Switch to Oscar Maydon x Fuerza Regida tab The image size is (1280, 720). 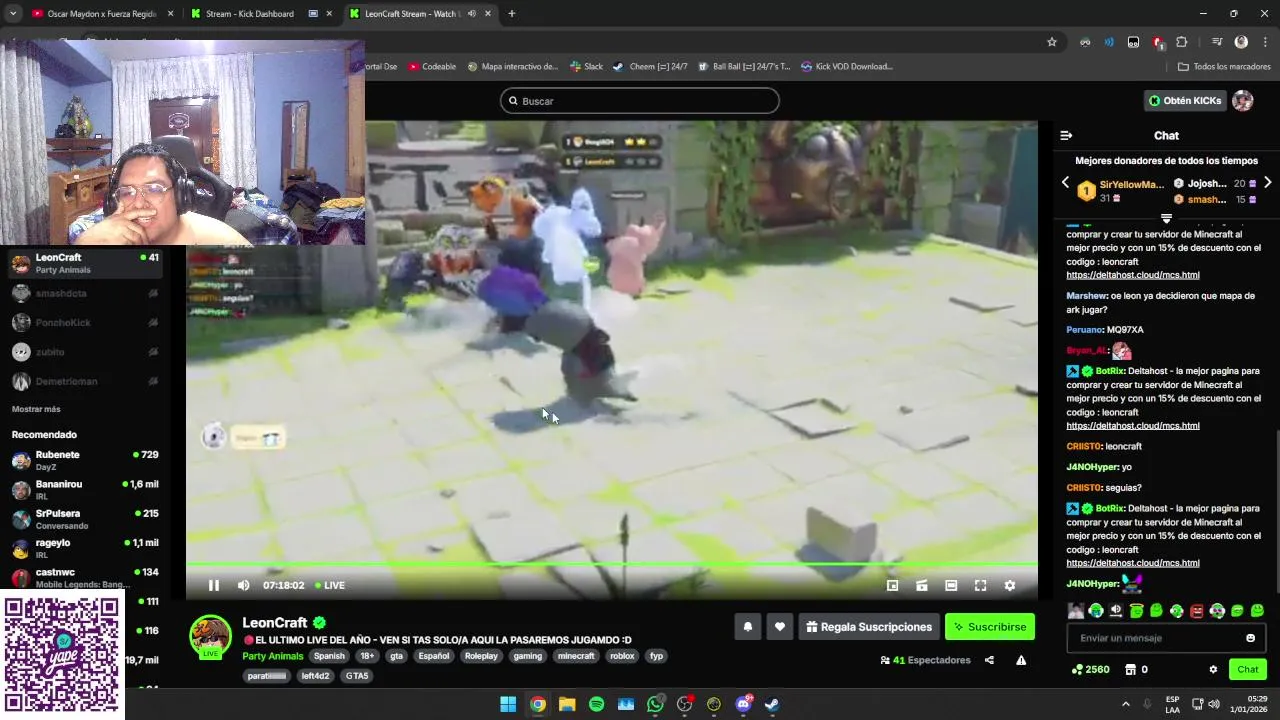(x=102, y=14)
